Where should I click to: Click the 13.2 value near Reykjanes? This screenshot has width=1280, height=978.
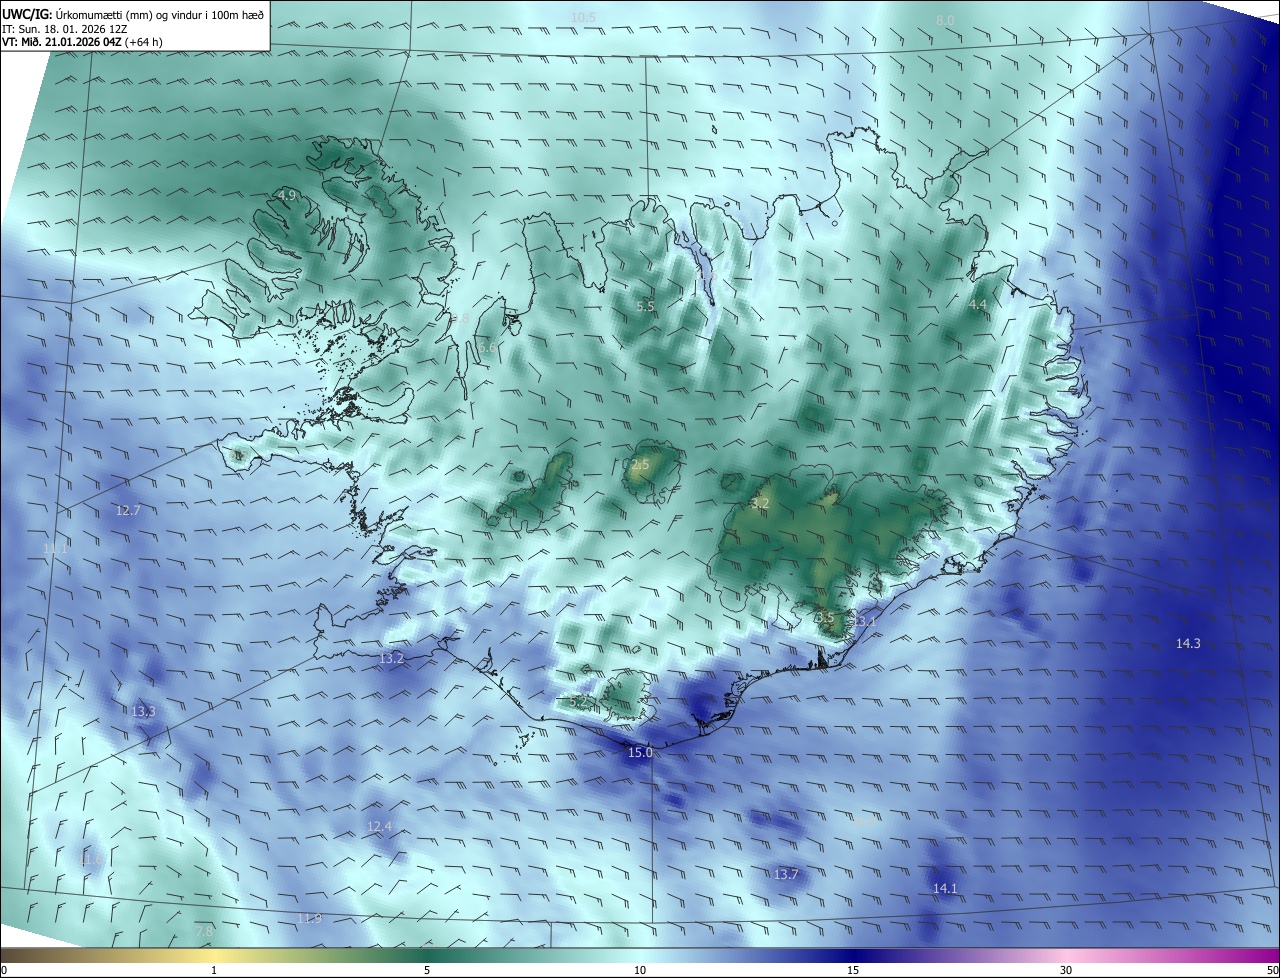[x=392, y=658]
